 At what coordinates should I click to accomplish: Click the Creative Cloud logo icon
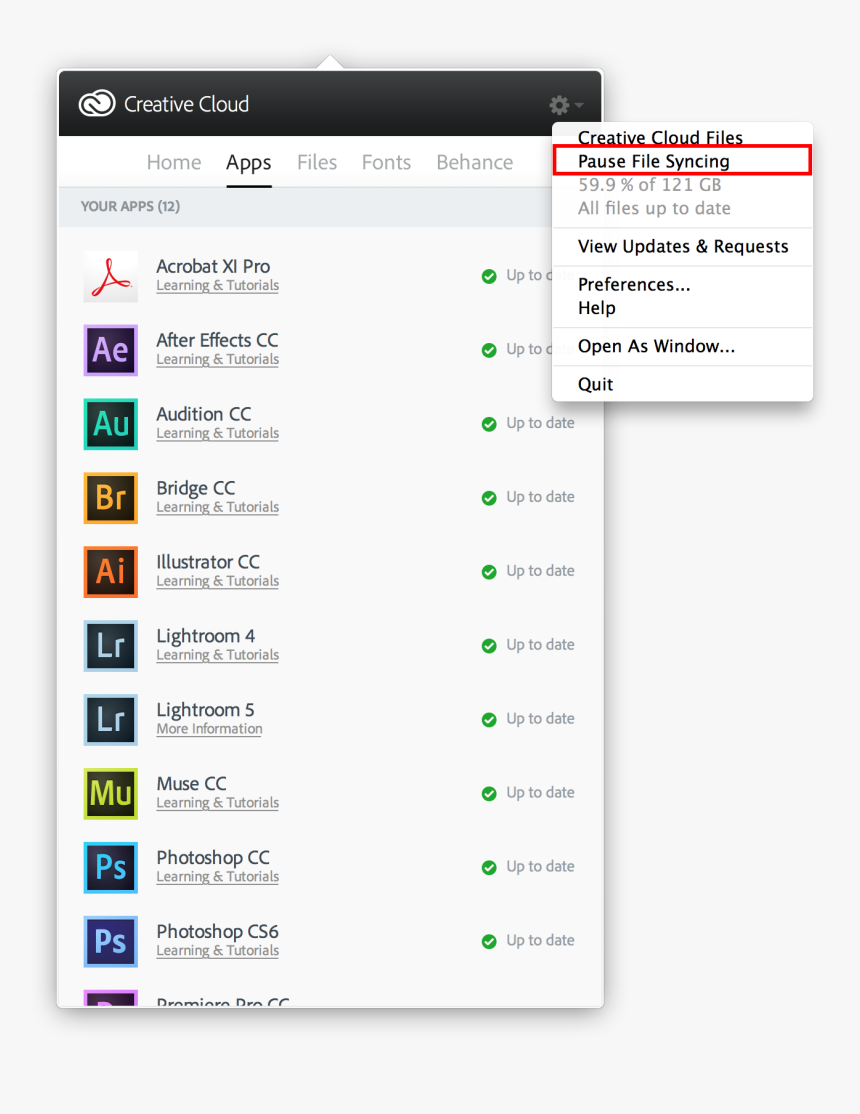pyautogui.click(x=97, y=104)
